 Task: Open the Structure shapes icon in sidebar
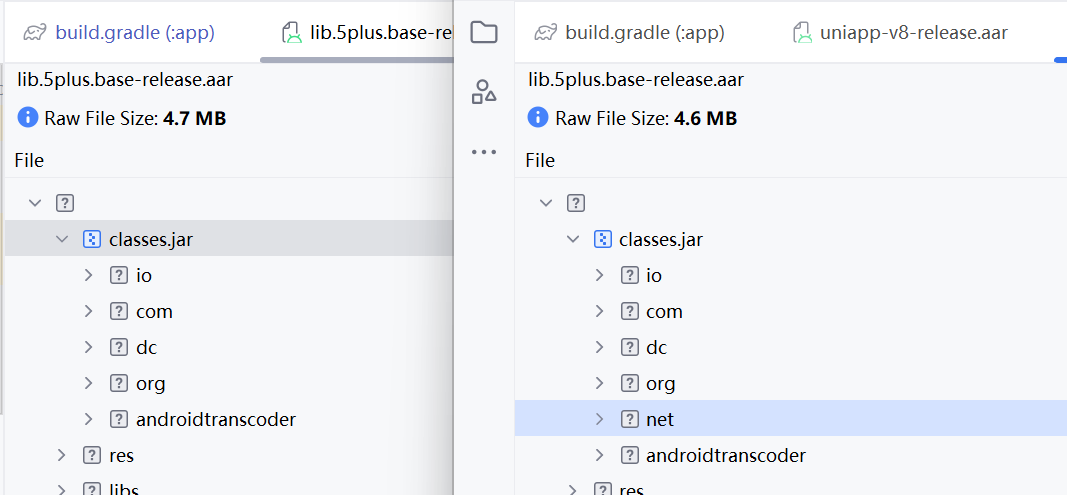click(x=484, y=92)
